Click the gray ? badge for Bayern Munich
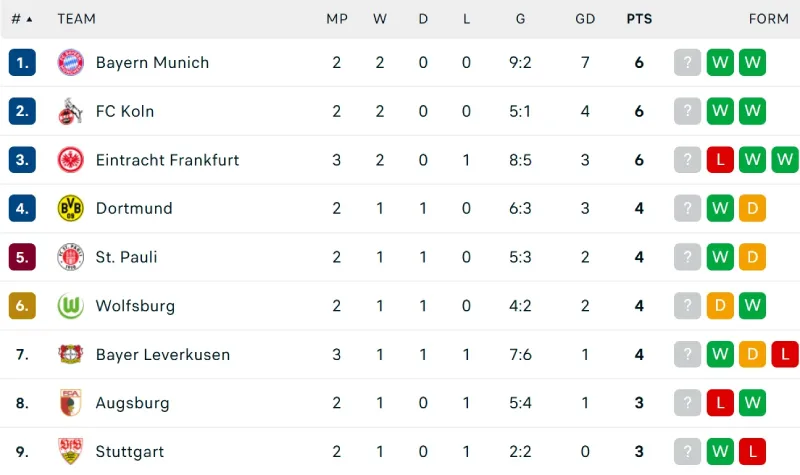 pyautogui.click(x=688, y=62)
